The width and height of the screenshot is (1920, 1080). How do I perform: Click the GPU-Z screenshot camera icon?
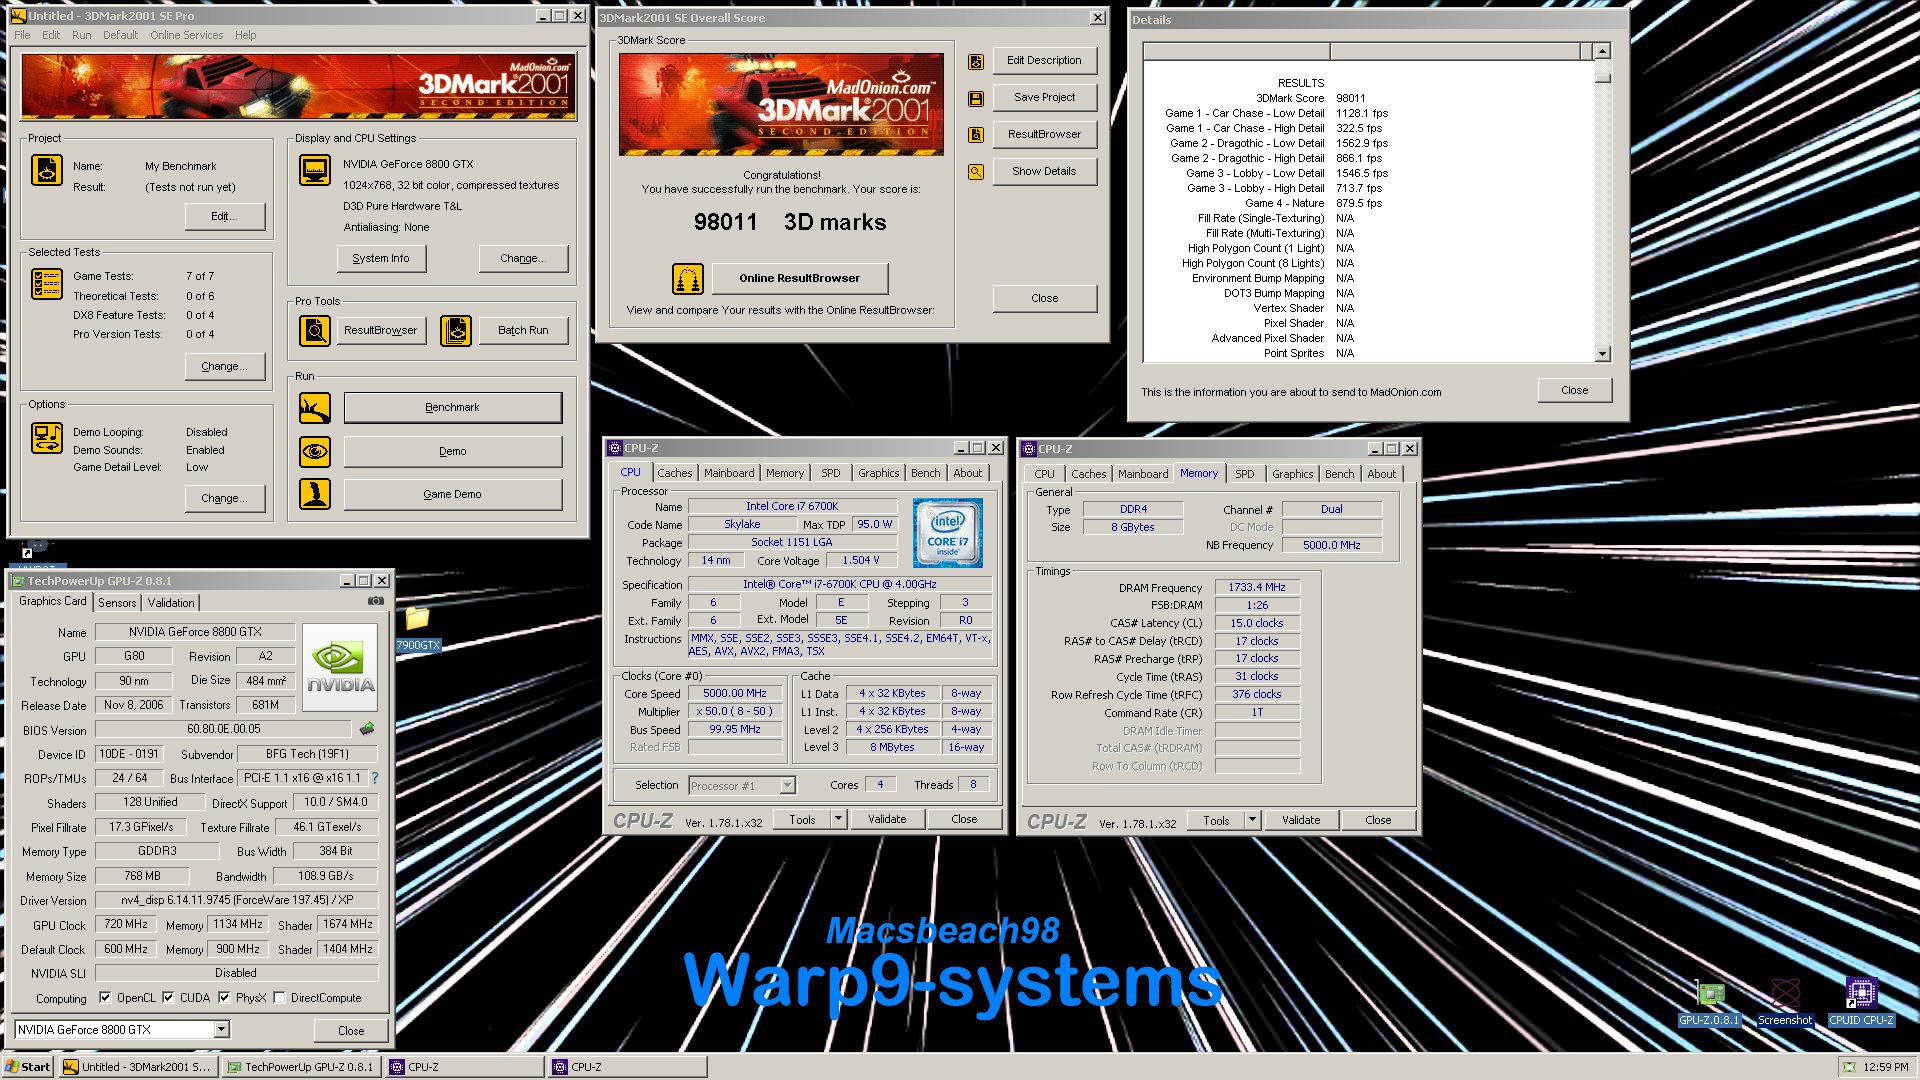point(376,601)
